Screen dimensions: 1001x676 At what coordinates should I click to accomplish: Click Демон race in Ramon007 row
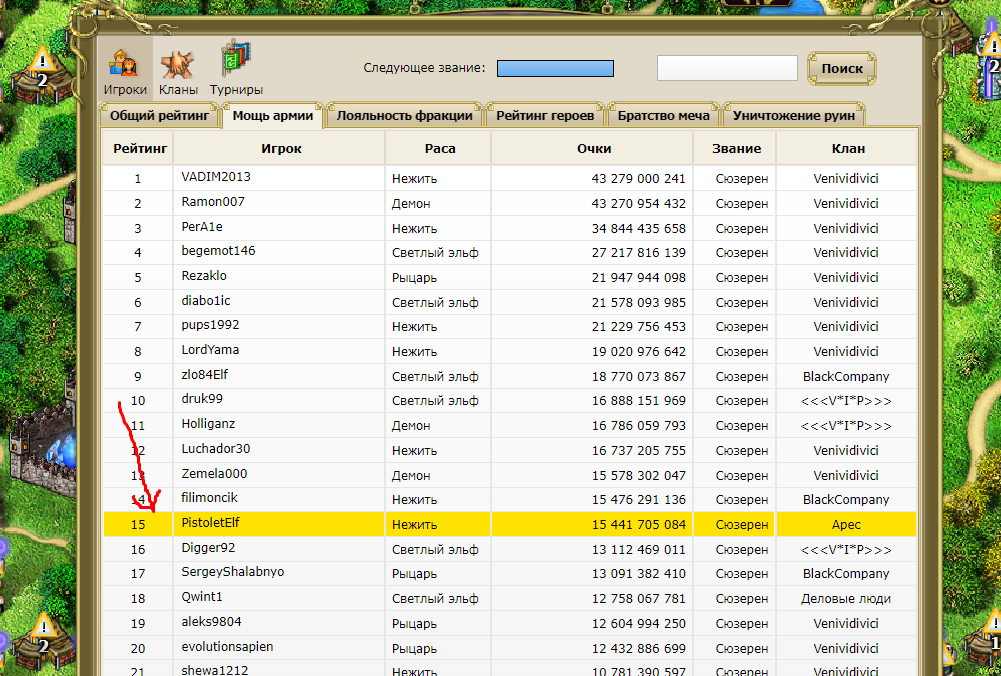411,204
